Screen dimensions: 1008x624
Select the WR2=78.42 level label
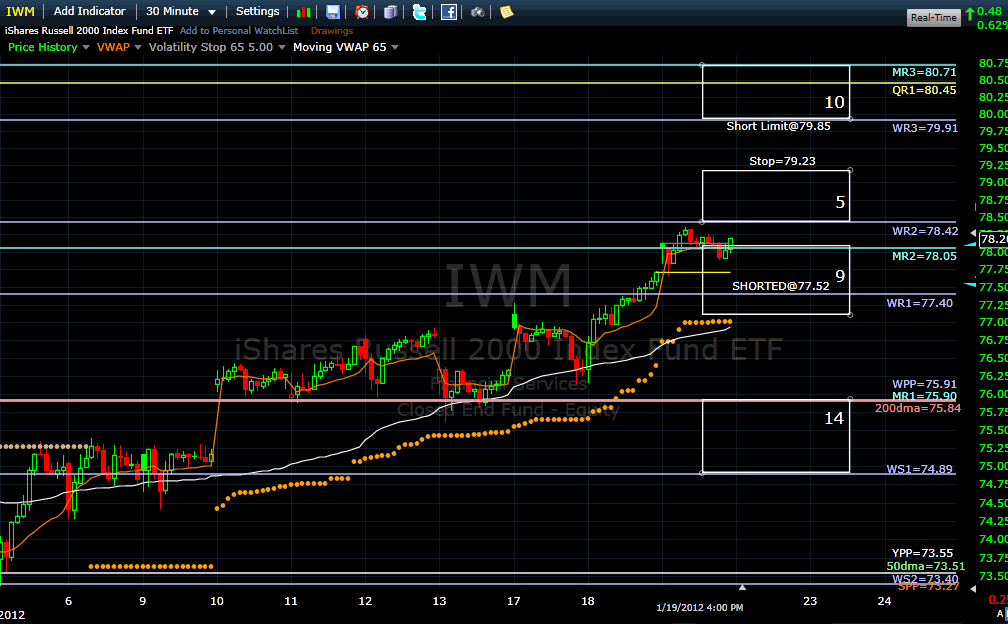click(925, 231)
